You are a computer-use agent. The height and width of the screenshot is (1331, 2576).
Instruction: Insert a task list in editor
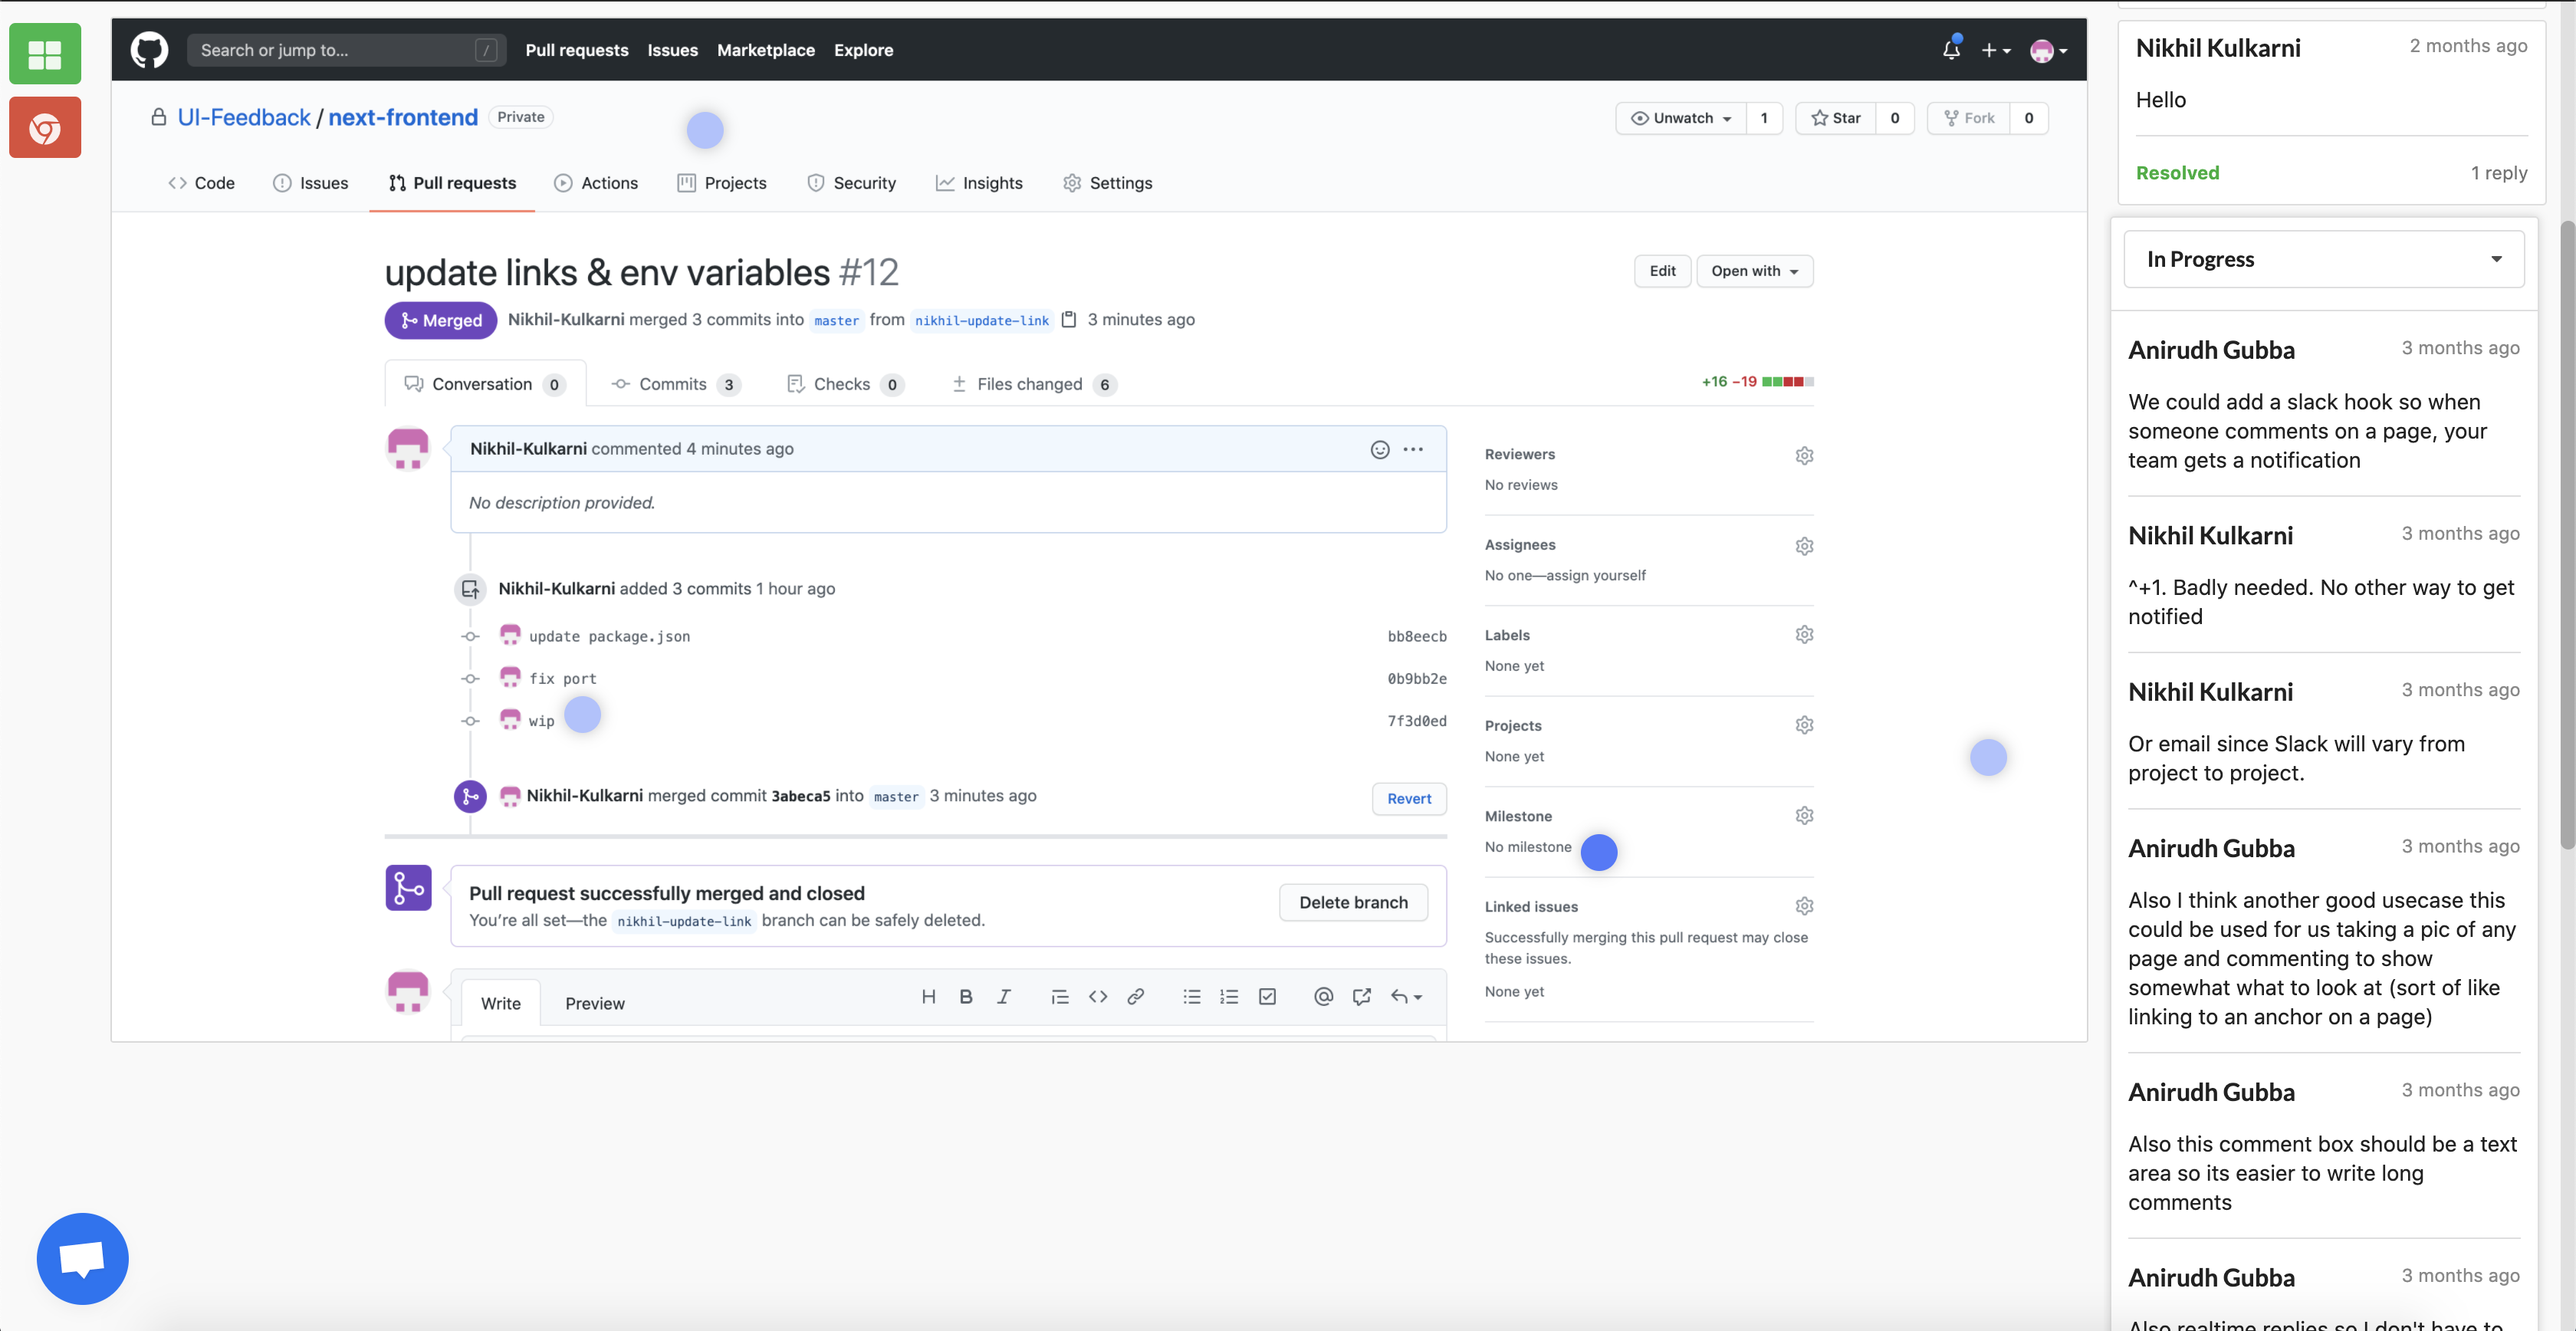click(x=1267, y=997)
